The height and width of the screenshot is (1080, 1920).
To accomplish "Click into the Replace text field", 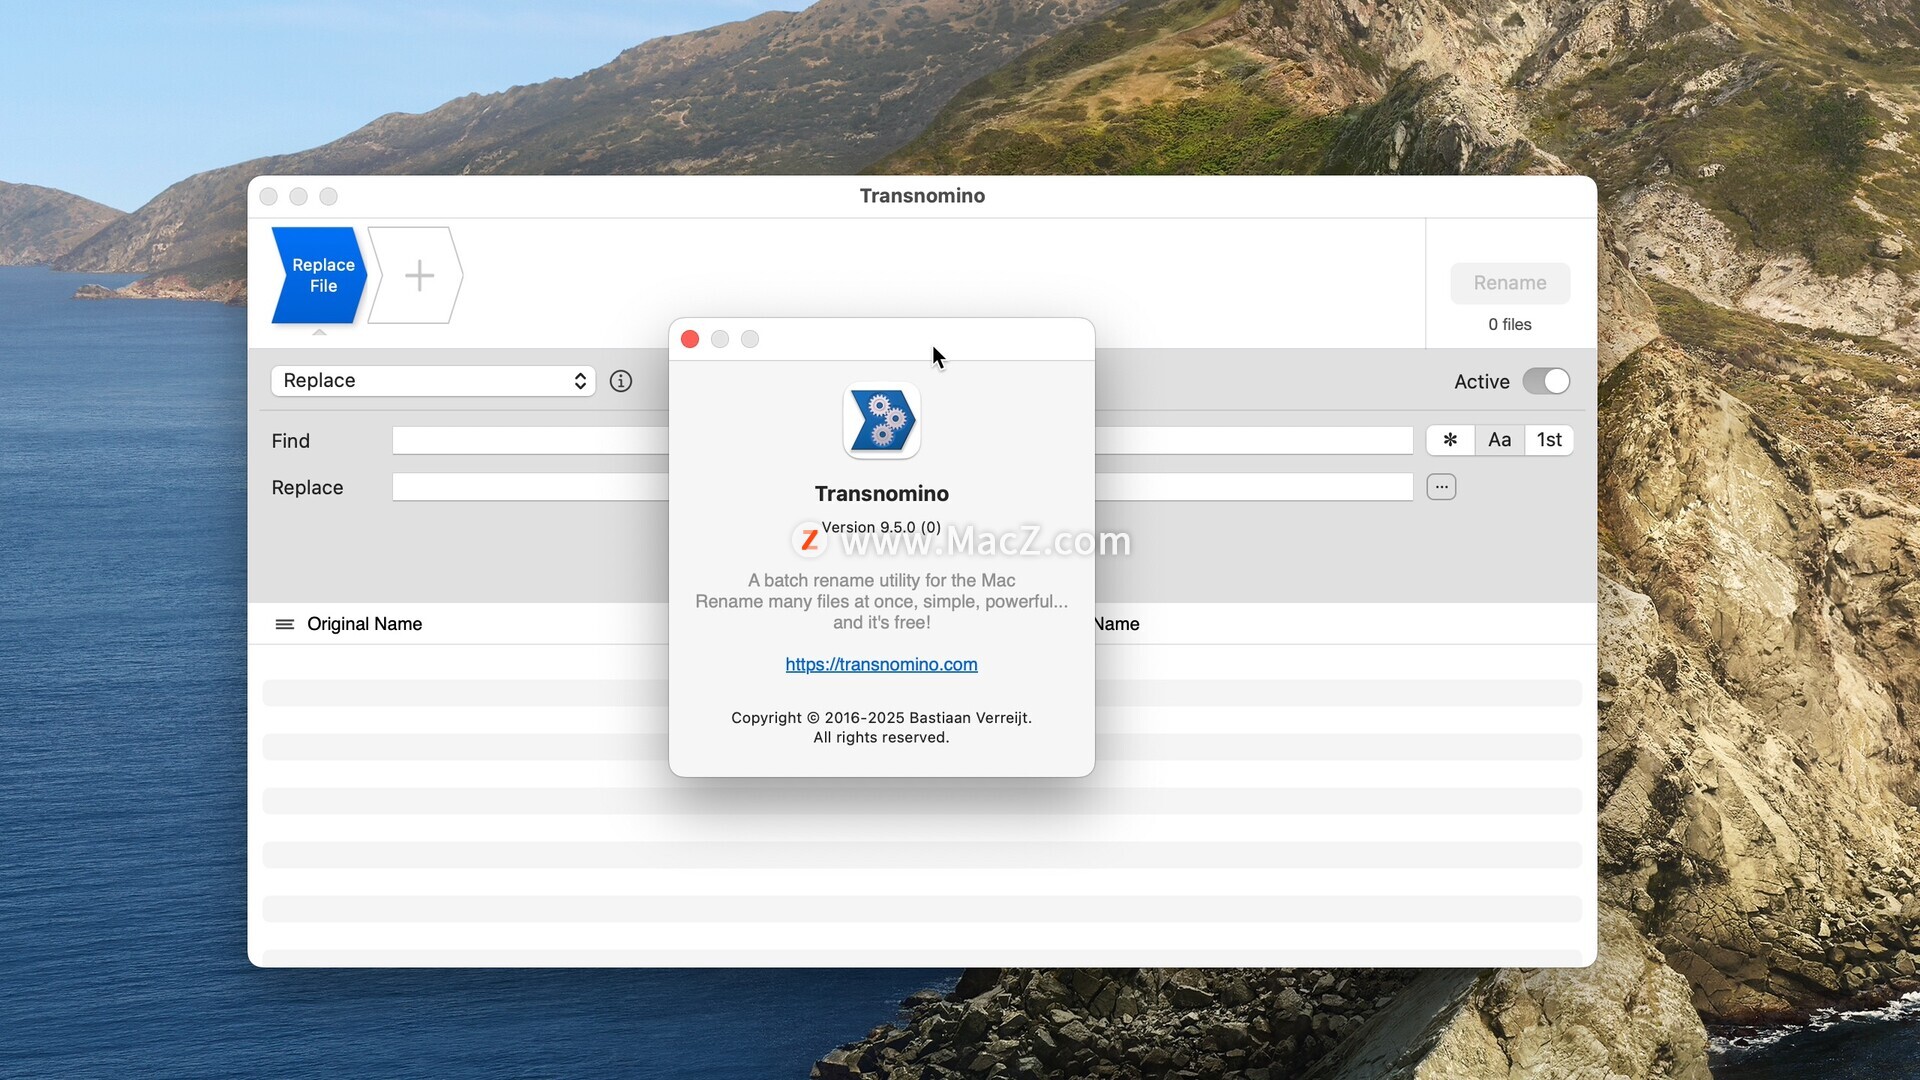I will tap(902, 487).
